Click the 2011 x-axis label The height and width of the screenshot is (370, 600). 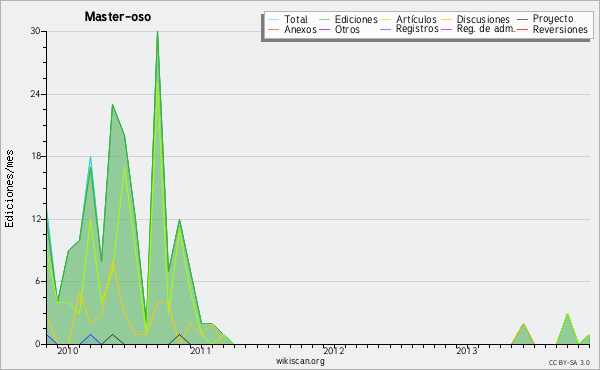pos(201,351)
